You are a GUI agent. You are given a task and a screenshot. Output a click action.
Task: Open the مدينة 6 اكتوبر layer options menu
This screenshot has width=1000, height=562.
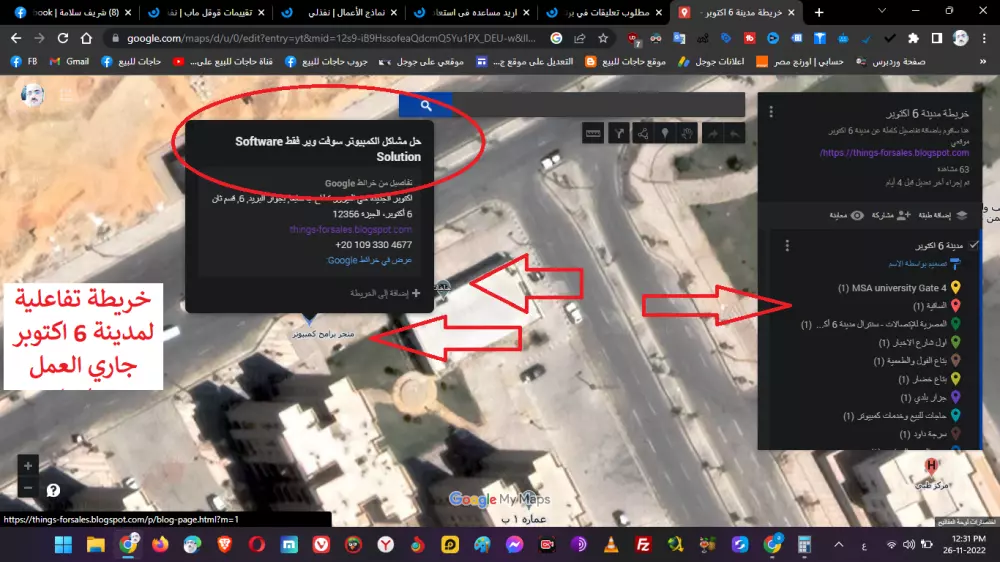(787, 246)
